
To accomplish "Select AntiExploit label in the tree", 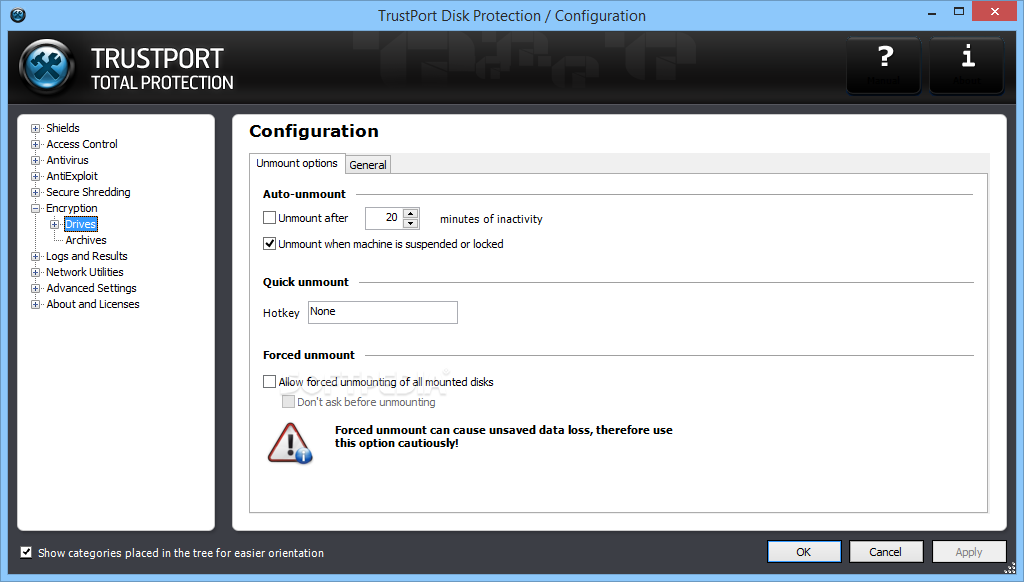I will 72,176.
